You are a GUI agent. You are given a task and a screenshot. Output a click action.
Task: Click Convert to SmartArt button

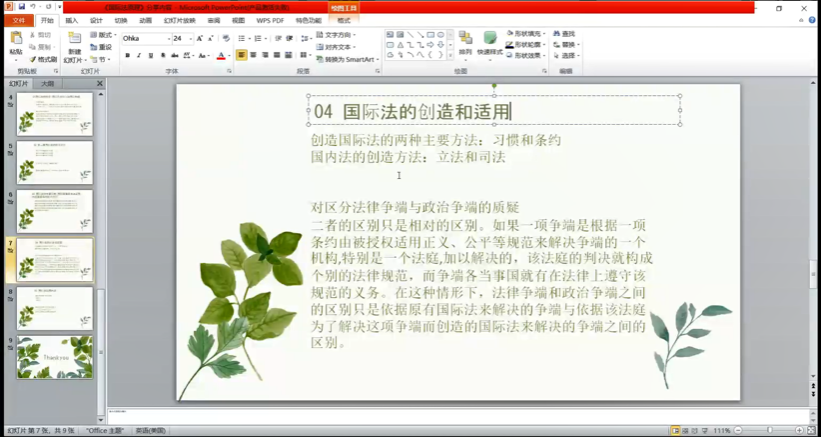point(346,59)
